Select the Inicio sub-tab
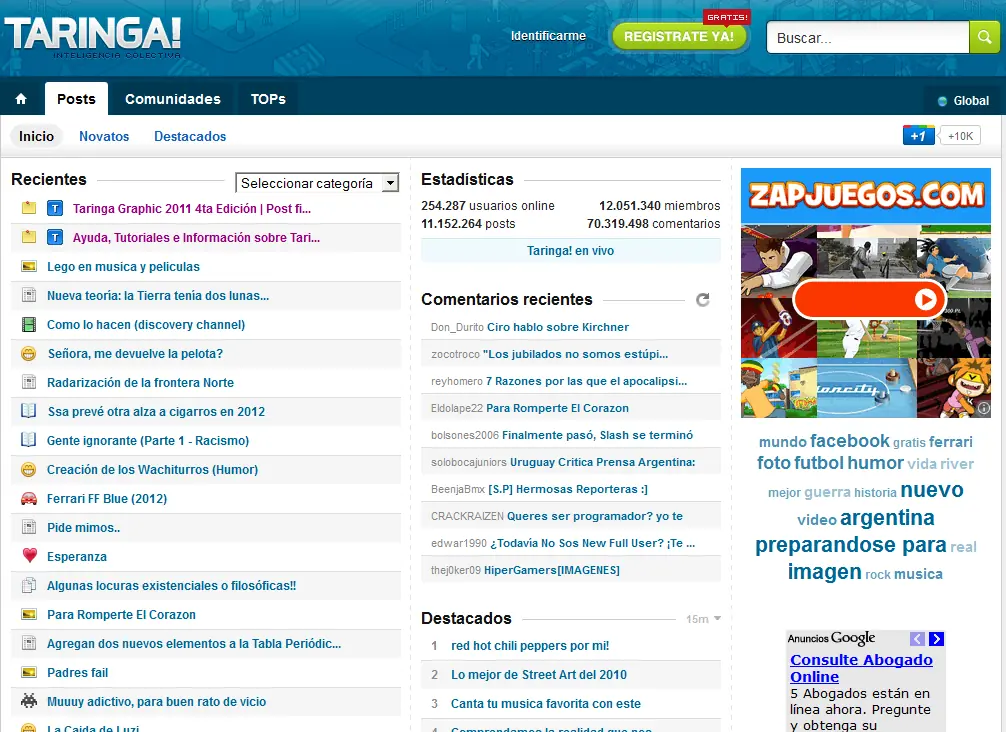Screen dimensions: 1006x732 point(37,136)
